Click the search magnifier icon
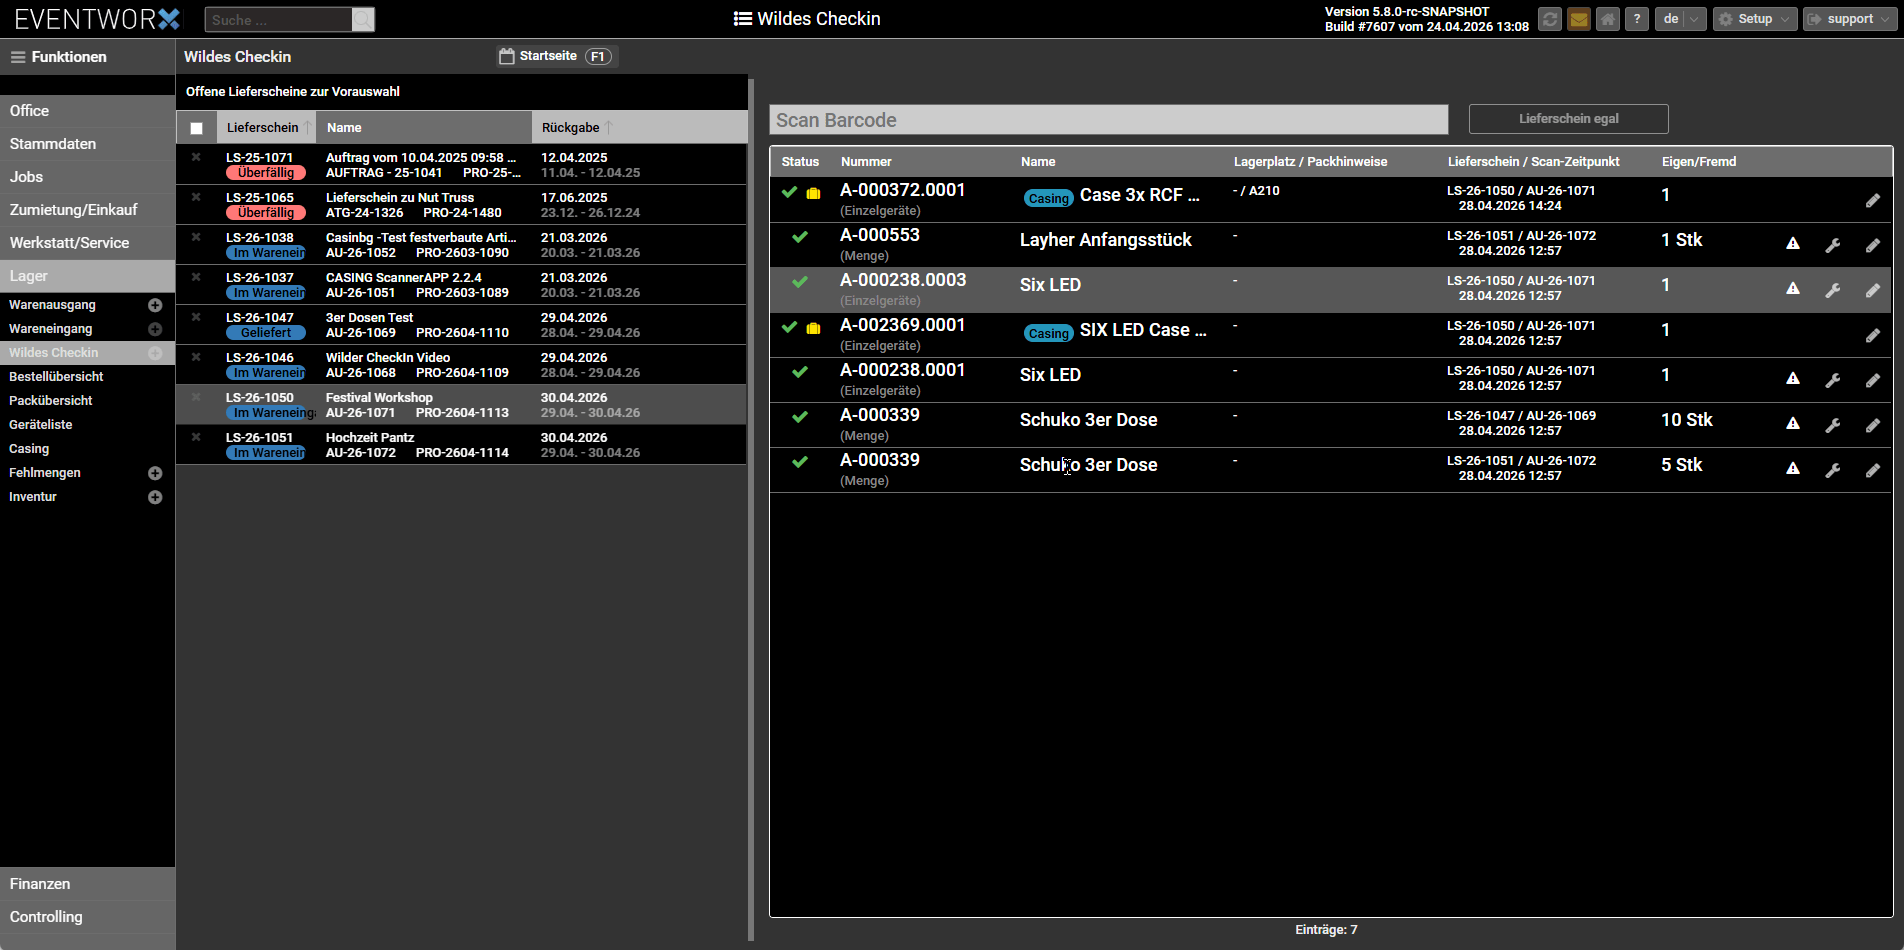The image size is (1904, 950). [x=363, y=19]
